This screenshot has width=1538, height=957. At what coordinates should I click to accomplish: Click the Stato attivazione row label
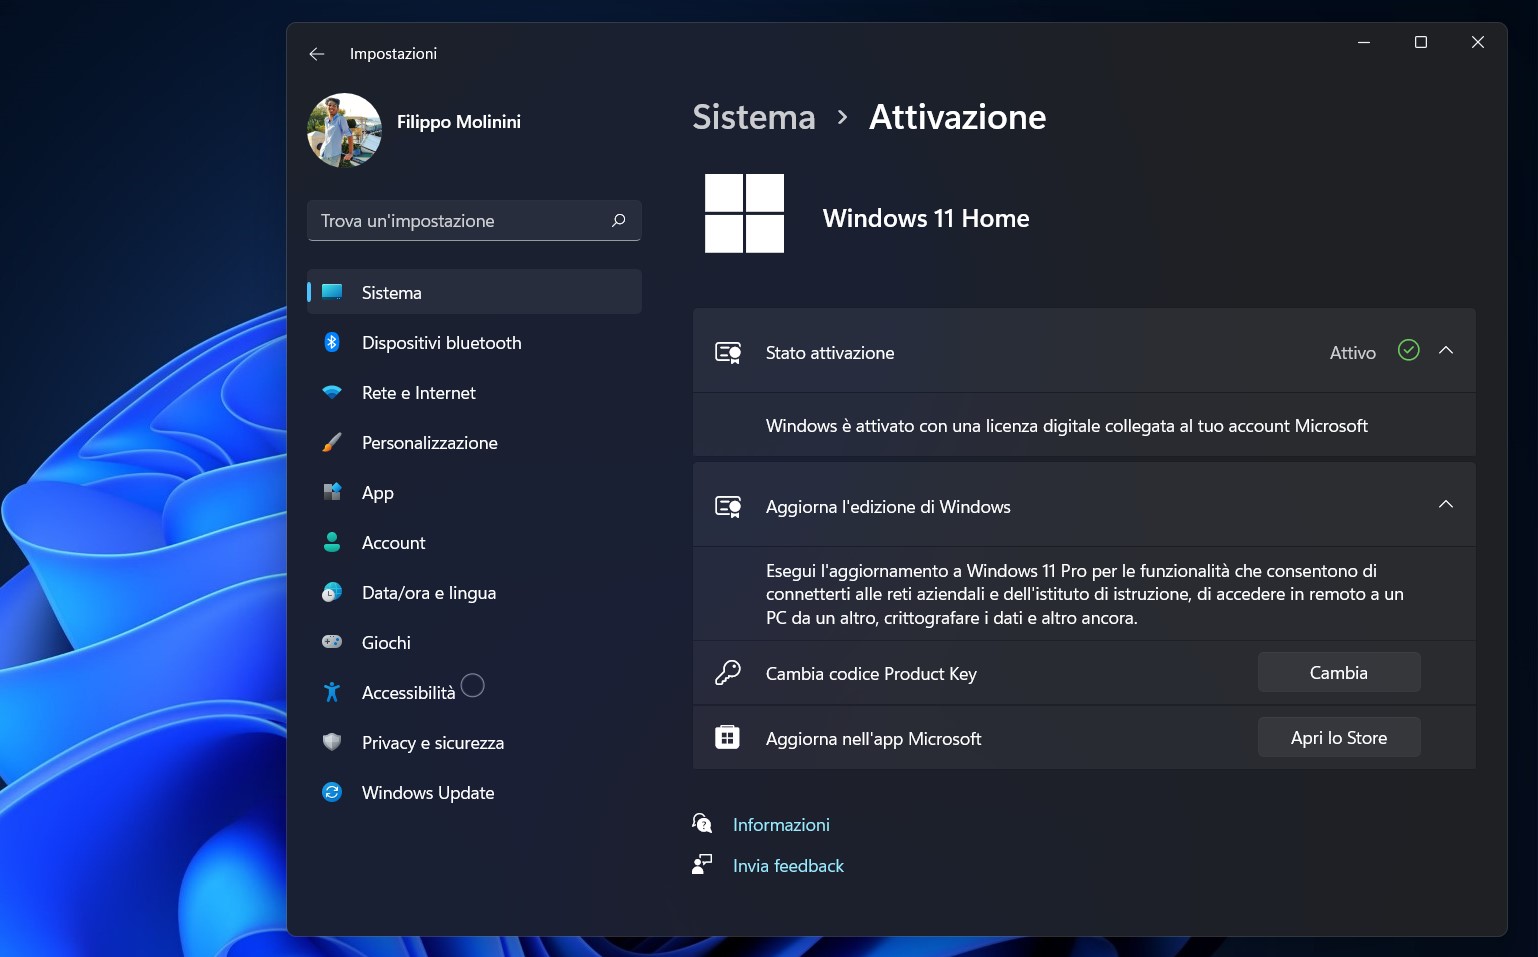[830, 353]
